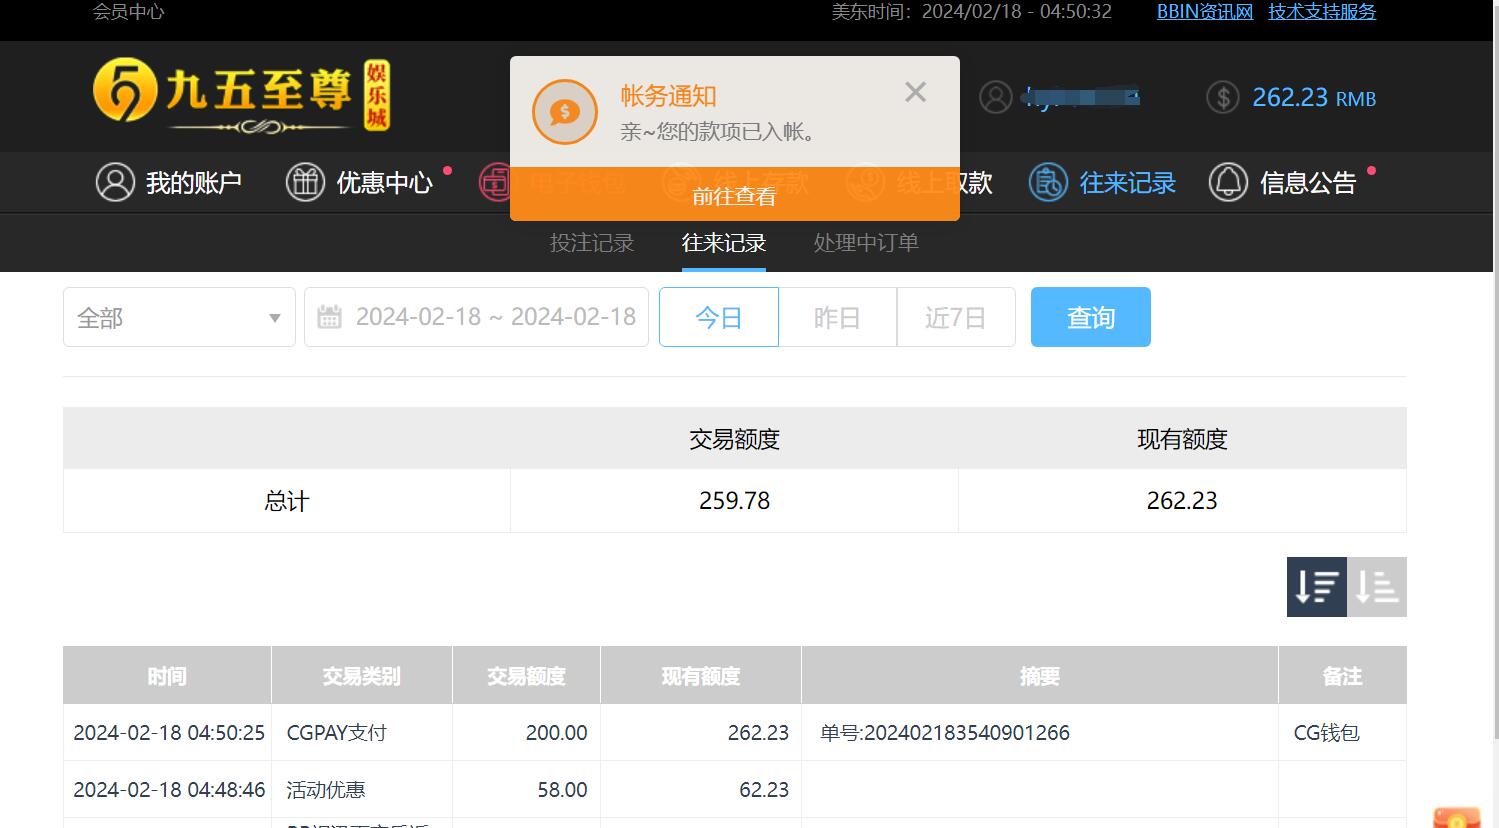Screen dimensions: 1499x828
Task: Click the dark descending sort icon
Action: 1317,587
